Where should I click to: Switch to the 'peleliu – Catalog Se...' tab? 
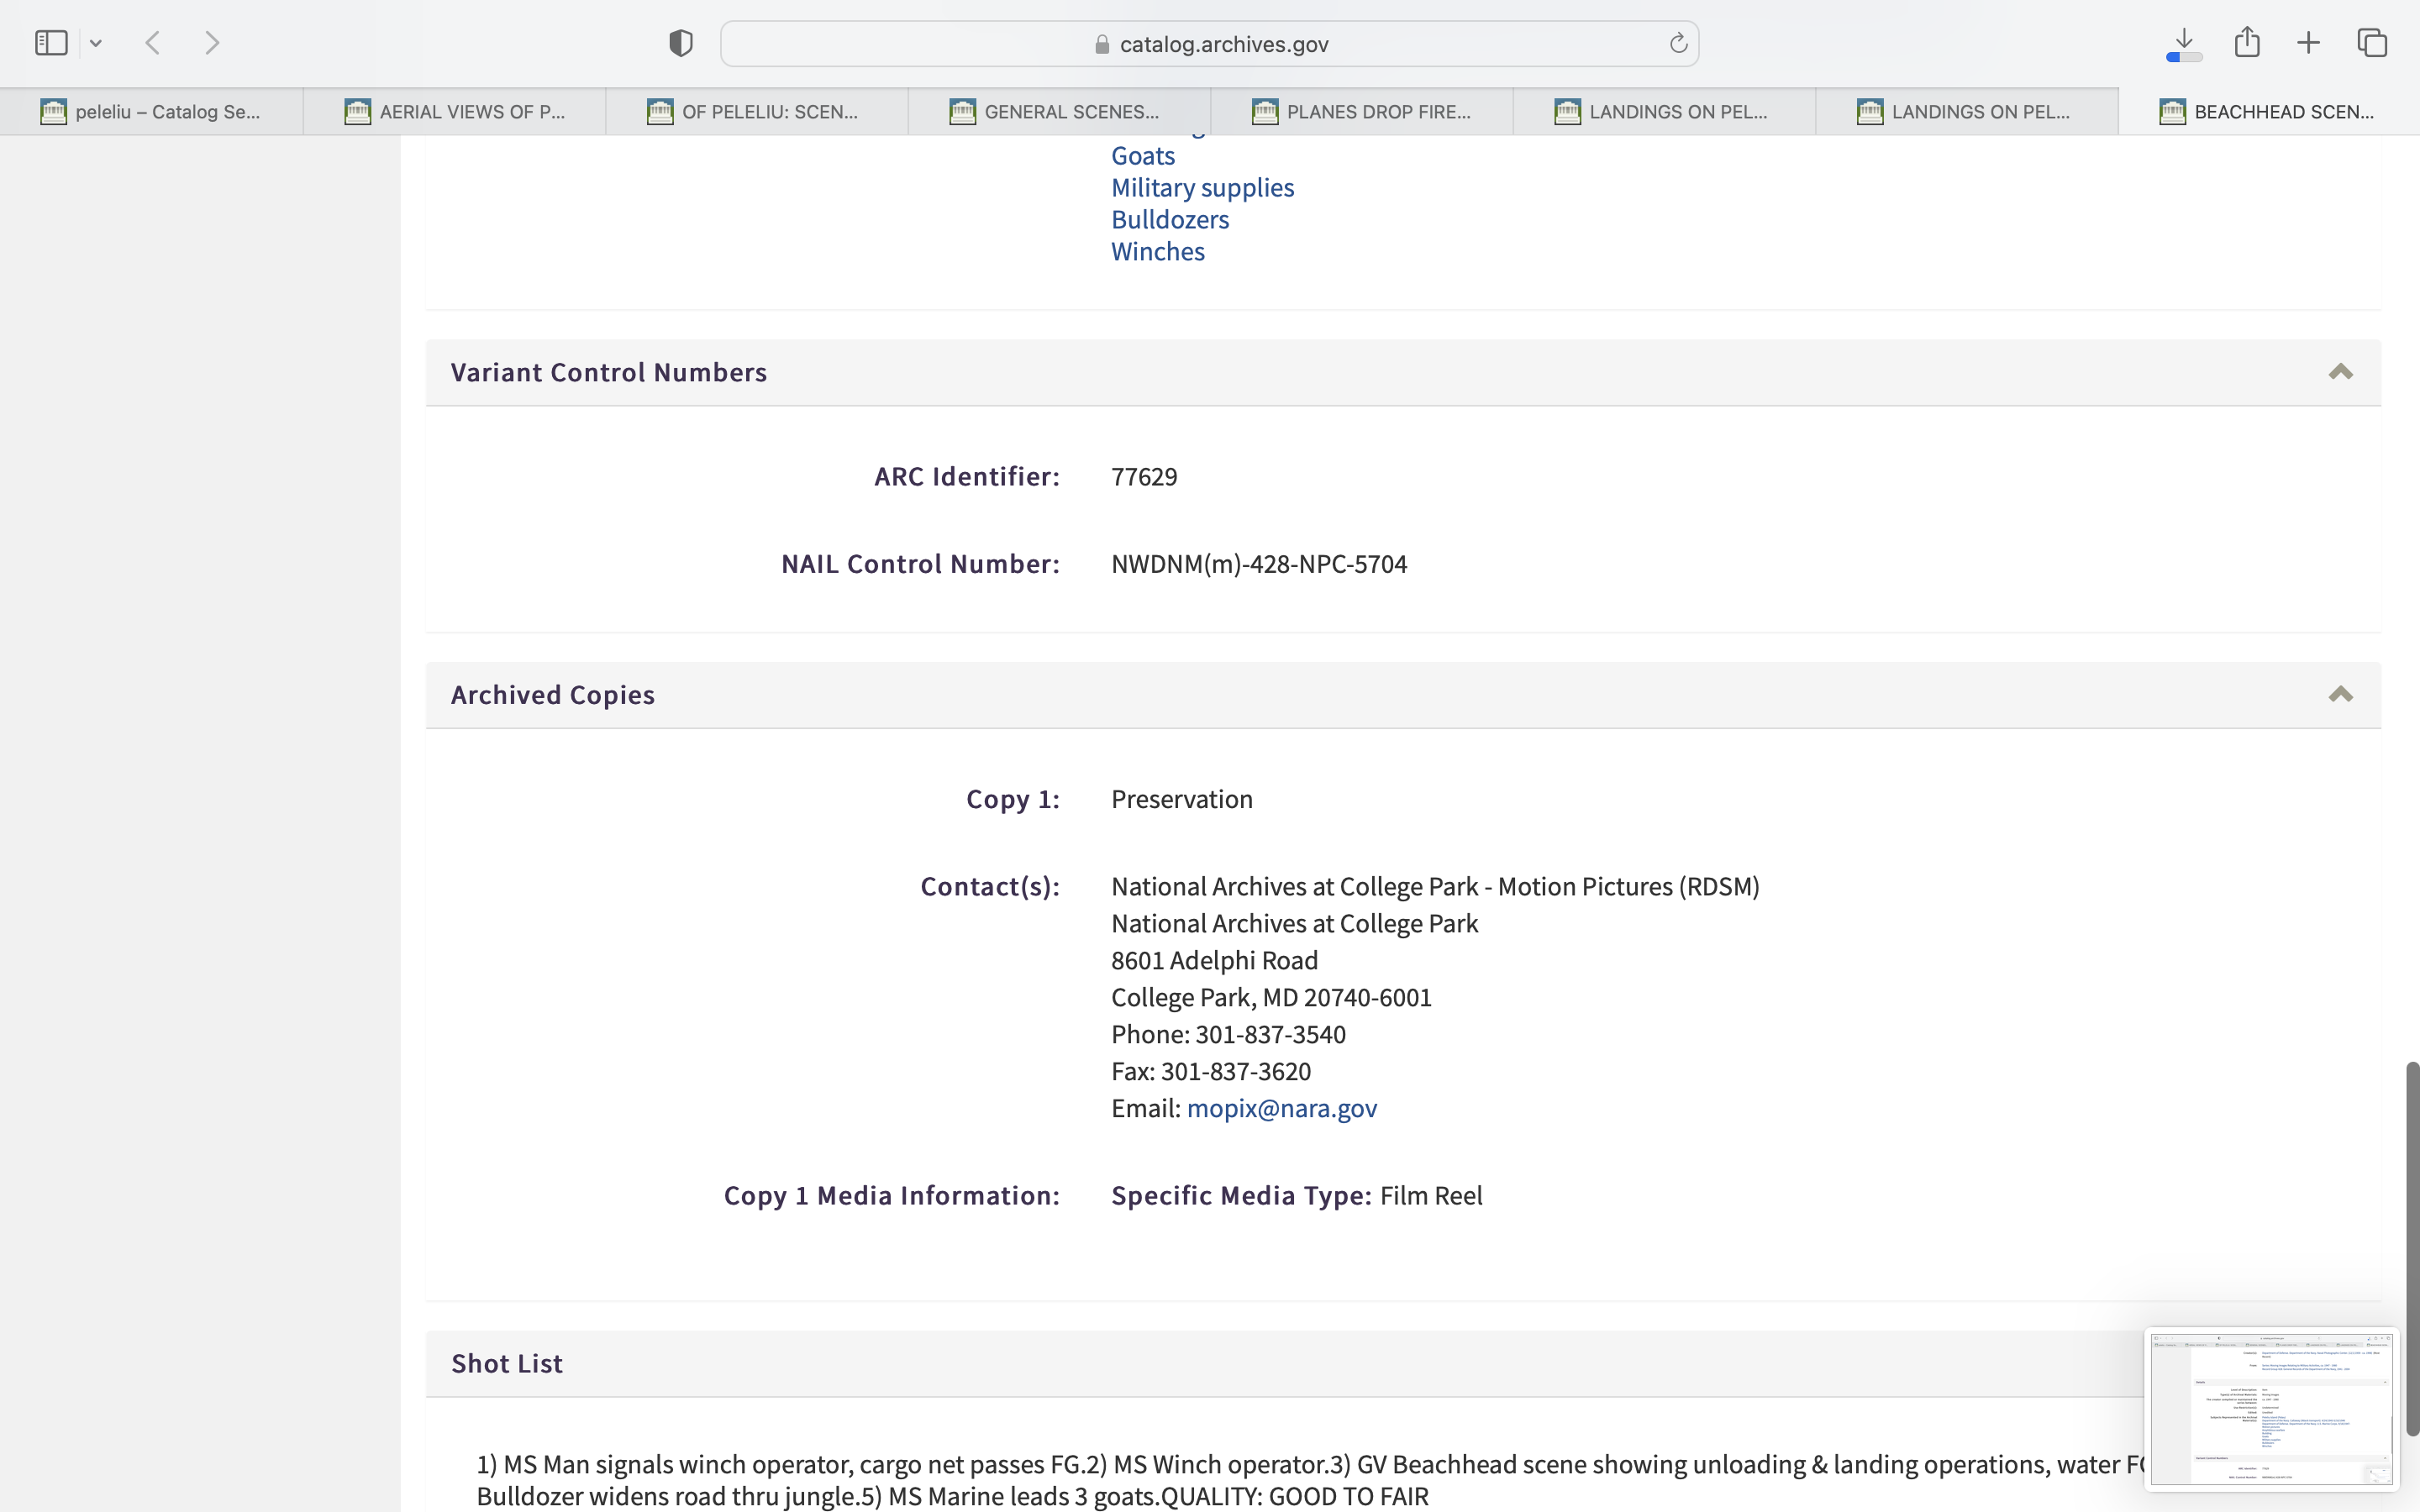152,112
